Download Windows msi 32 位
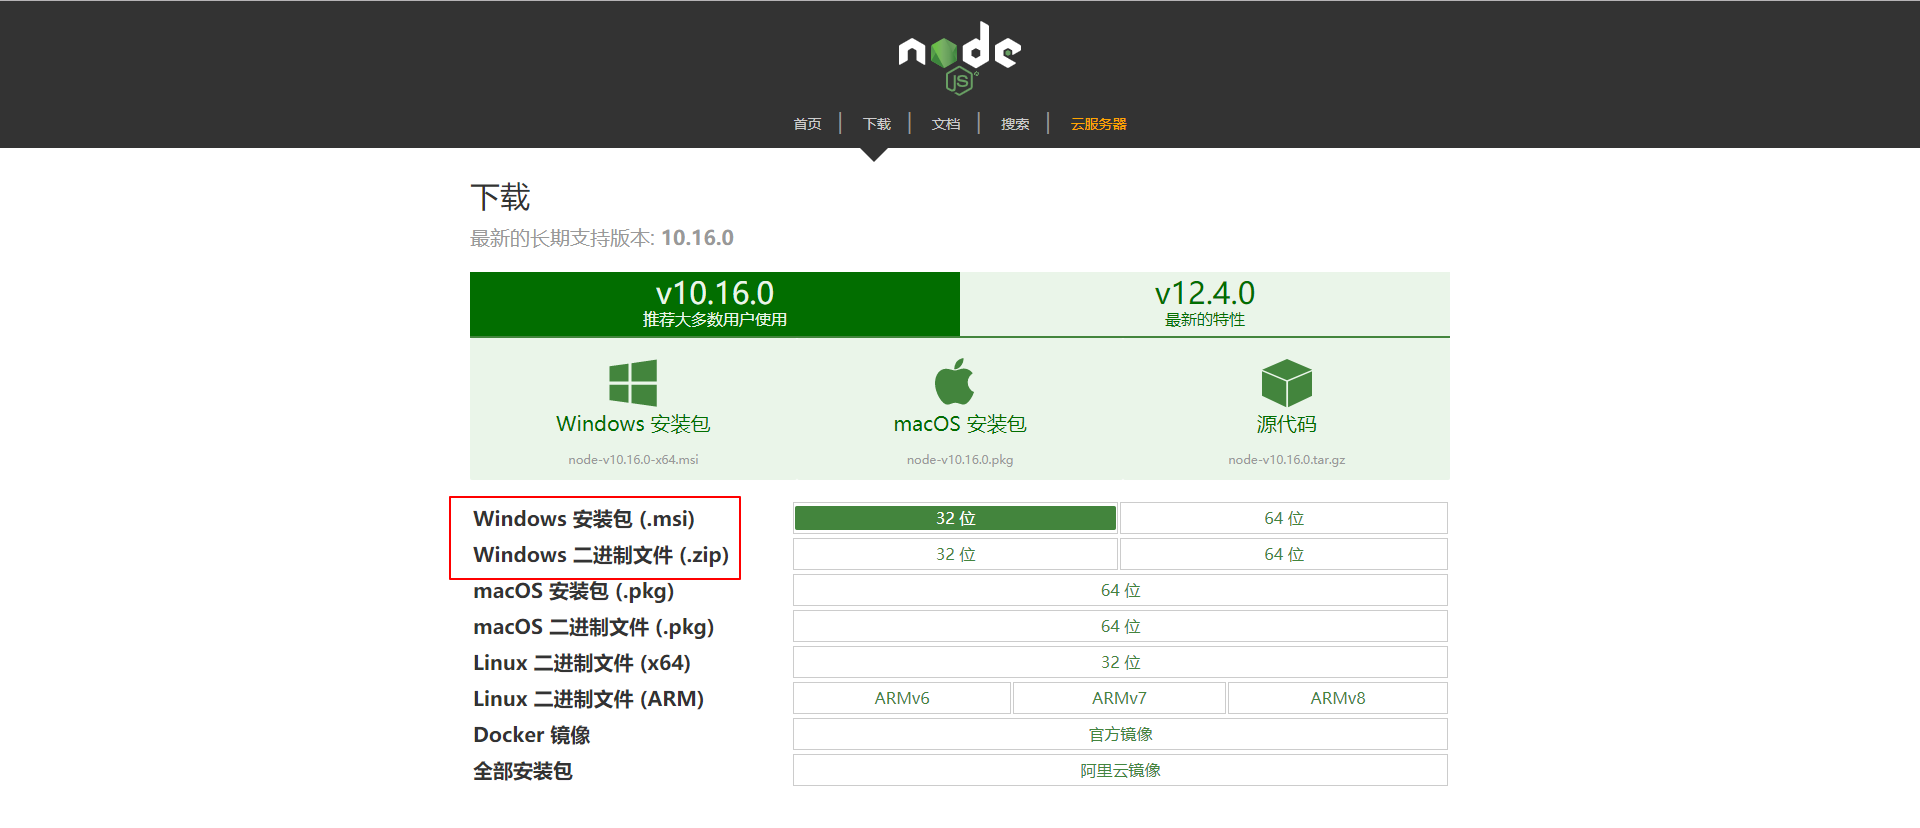The width and height of the screenshot is (1920, 828). [955, 518]
